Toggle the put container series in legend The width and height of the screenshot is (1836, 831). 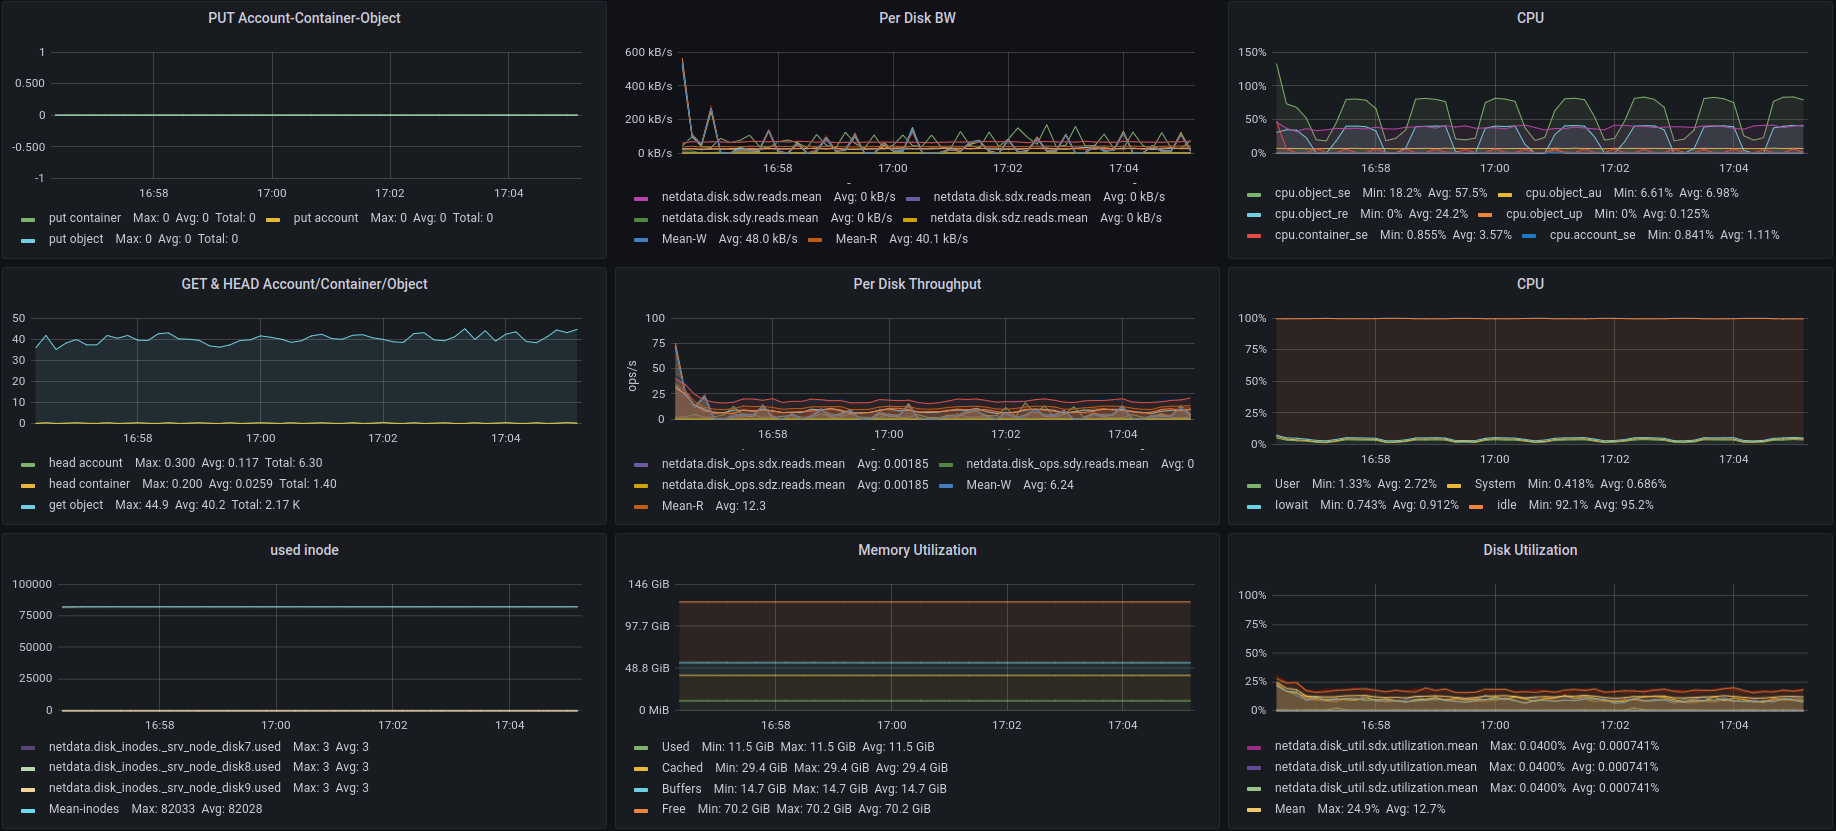pos(85,218)
